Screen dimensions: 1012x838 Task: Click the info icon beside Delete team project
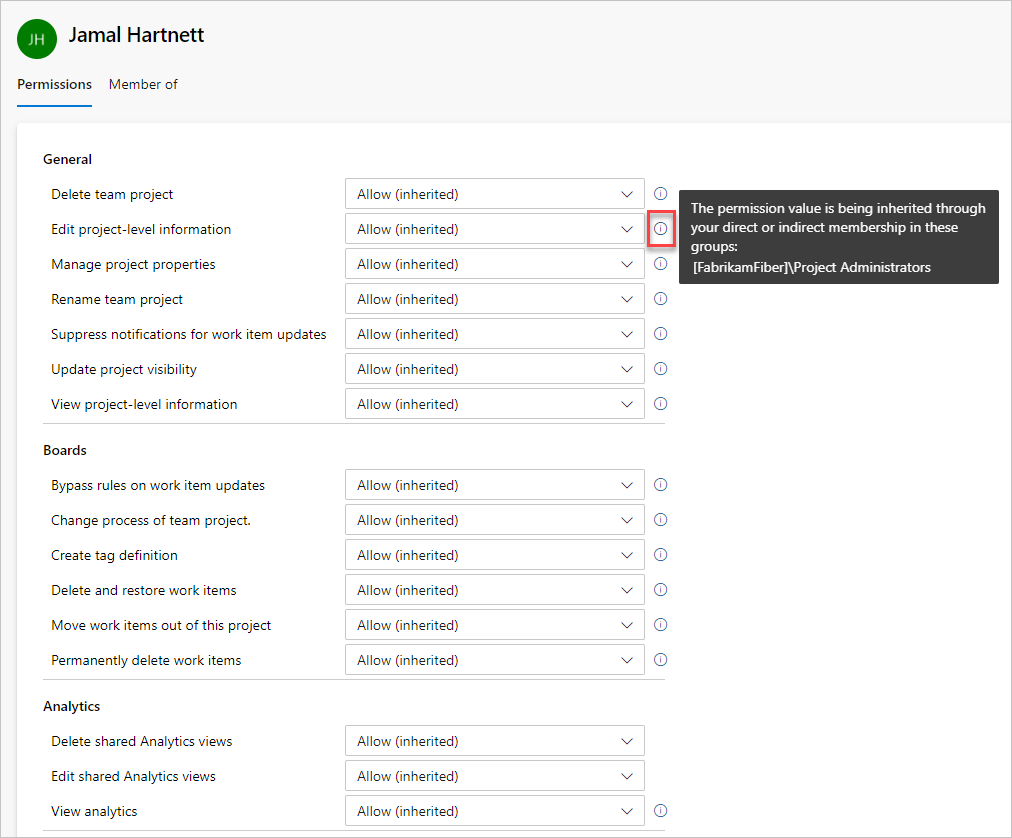coord(660,194)
